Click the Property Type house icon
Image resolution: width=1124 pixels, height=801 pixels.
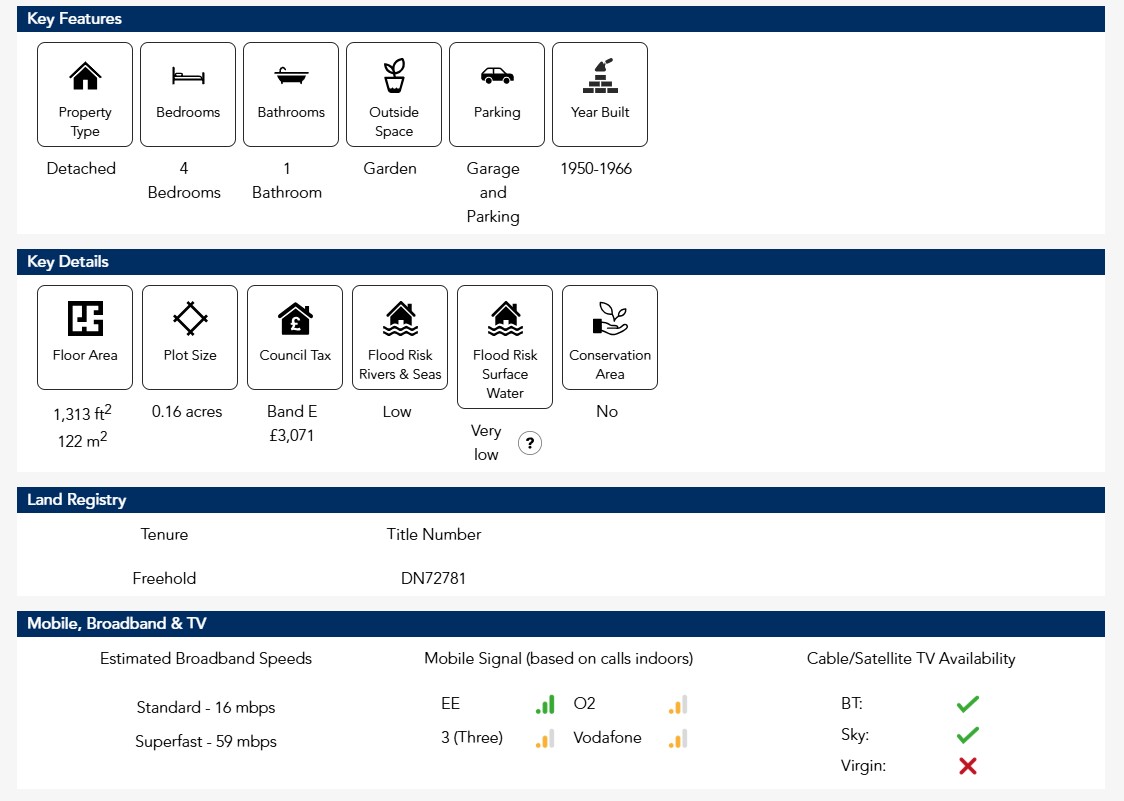pyautogui.click(x=85, y=76)
